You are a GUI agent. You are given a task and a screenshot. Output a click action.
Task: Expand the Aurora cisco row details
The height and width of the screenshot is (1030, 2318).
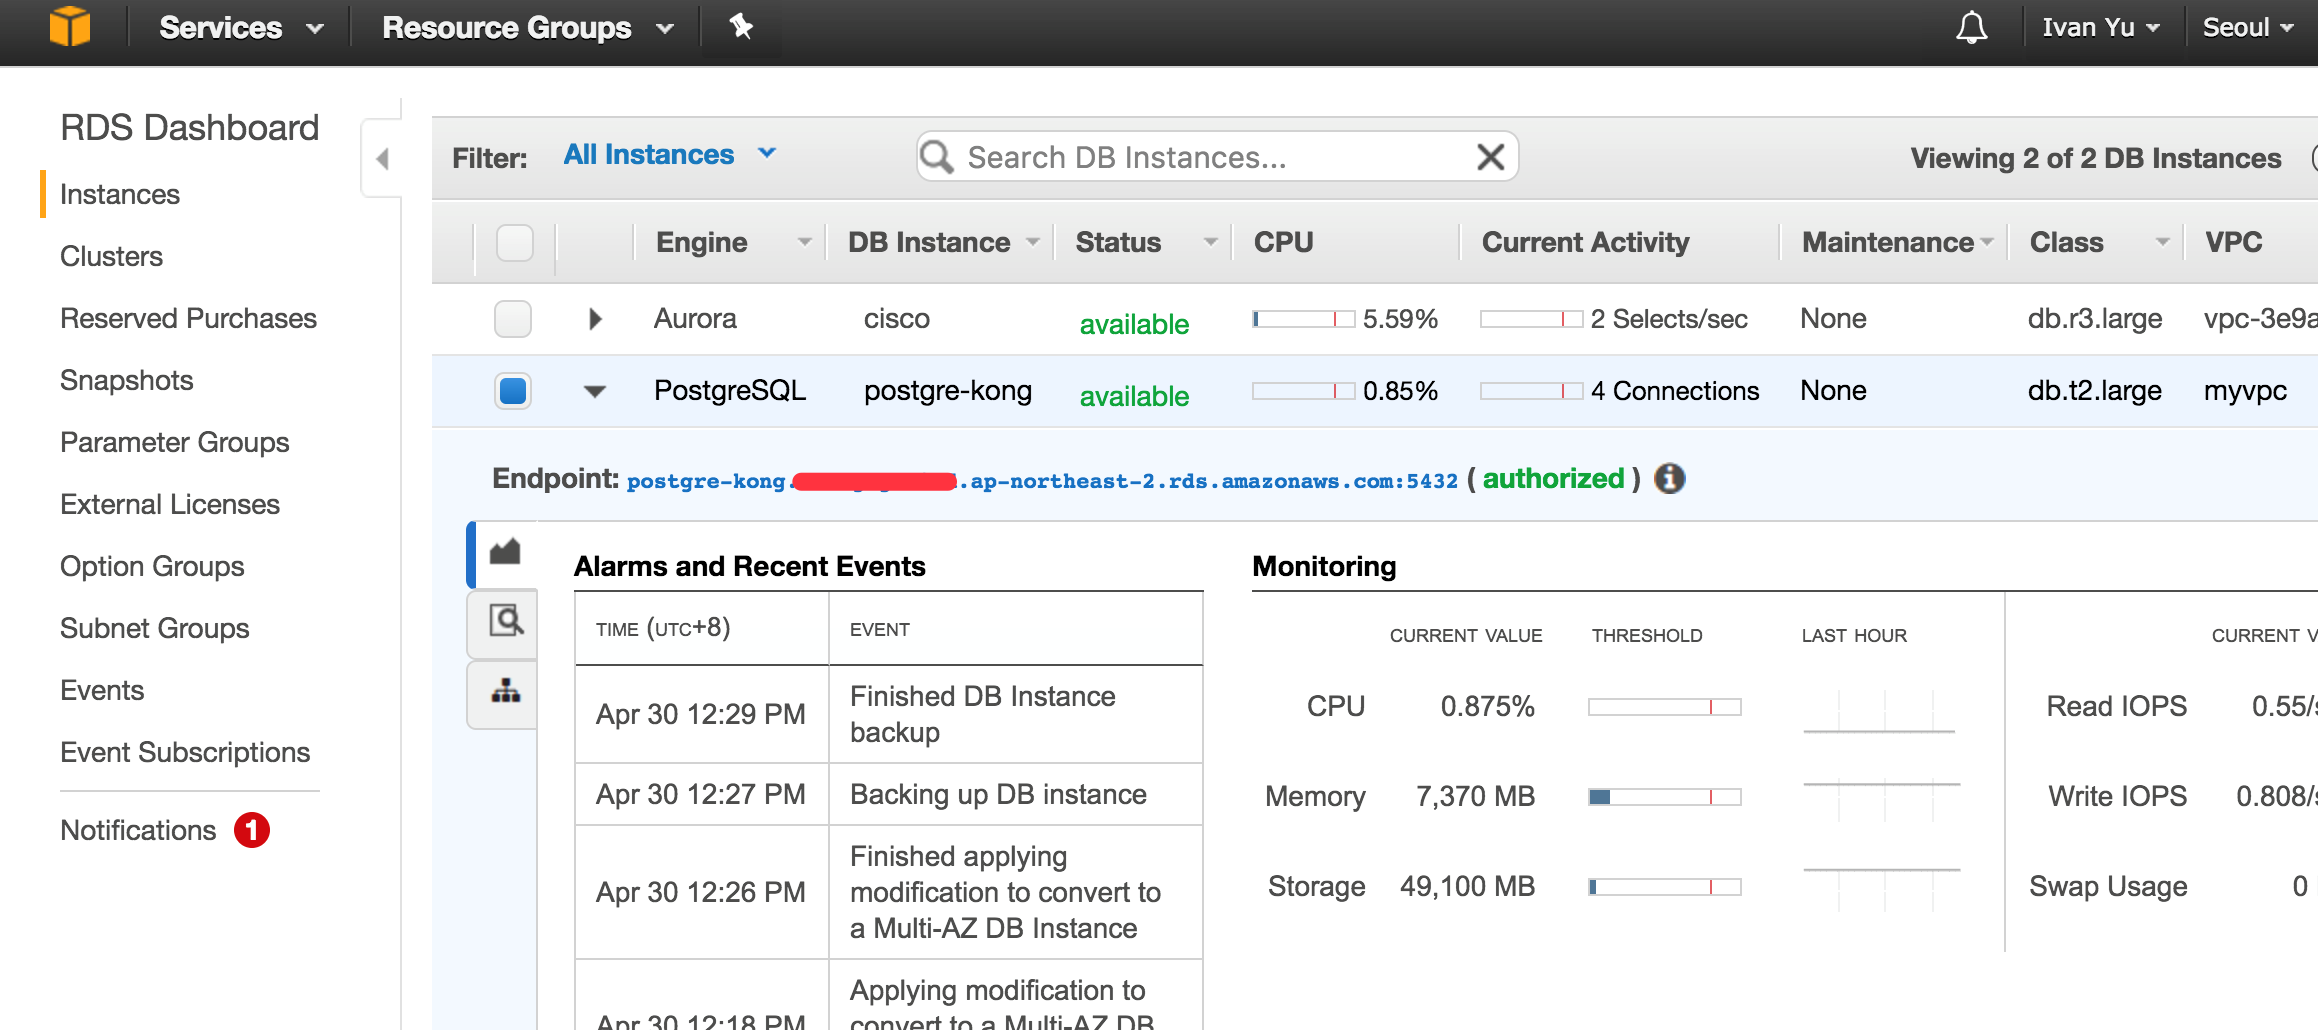click(596, 319)
